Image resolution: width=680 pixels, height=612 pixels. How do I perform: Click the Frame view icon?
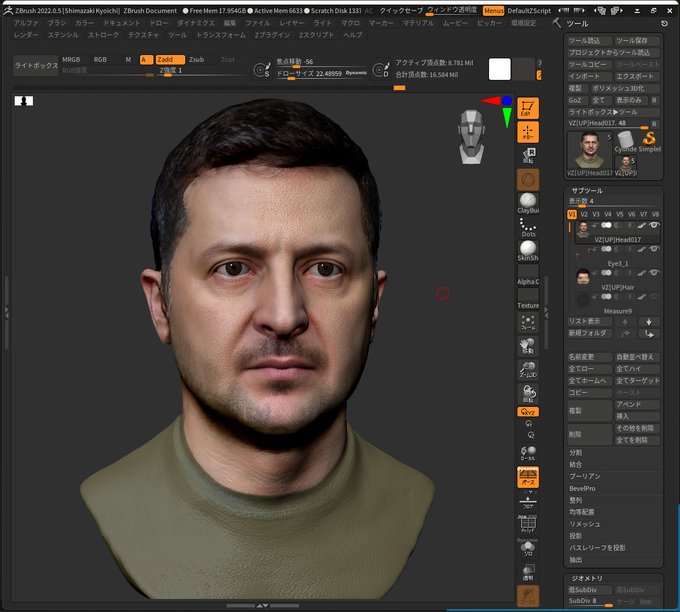[528, 323]
